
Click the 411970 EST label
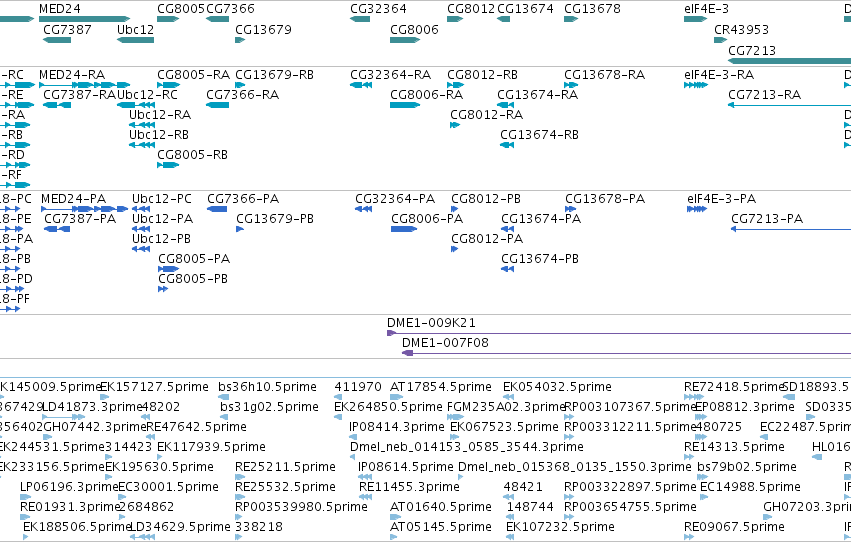(x=358, y=387)
